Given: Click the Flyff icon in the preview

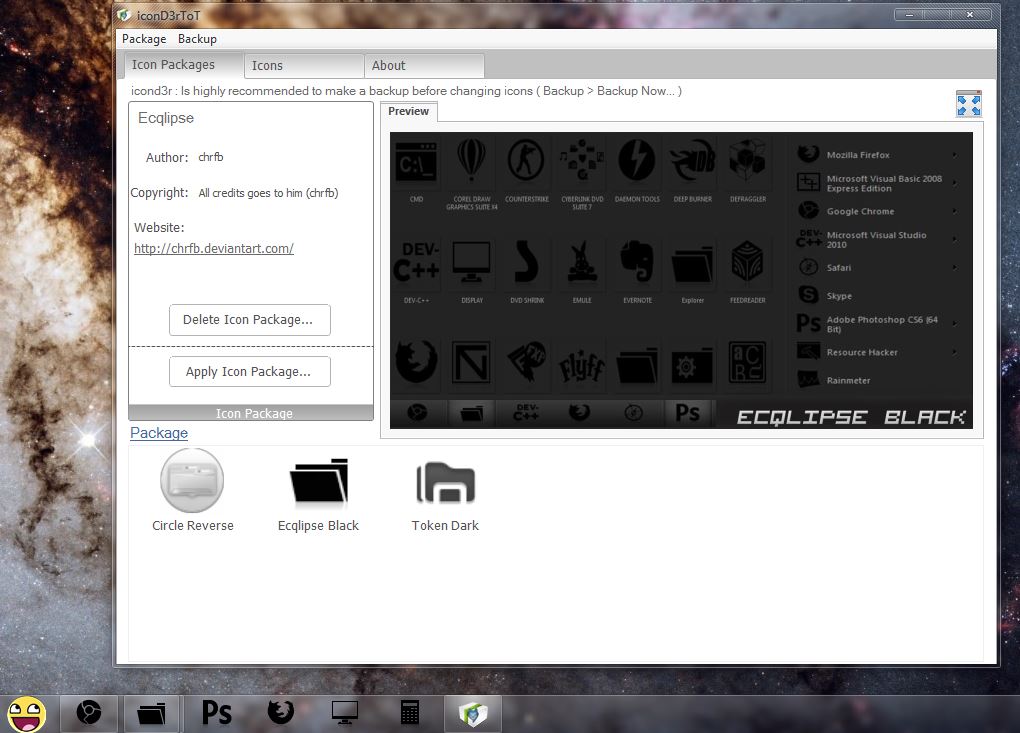Looking at the screenshot, I should [x=582, y=364].
